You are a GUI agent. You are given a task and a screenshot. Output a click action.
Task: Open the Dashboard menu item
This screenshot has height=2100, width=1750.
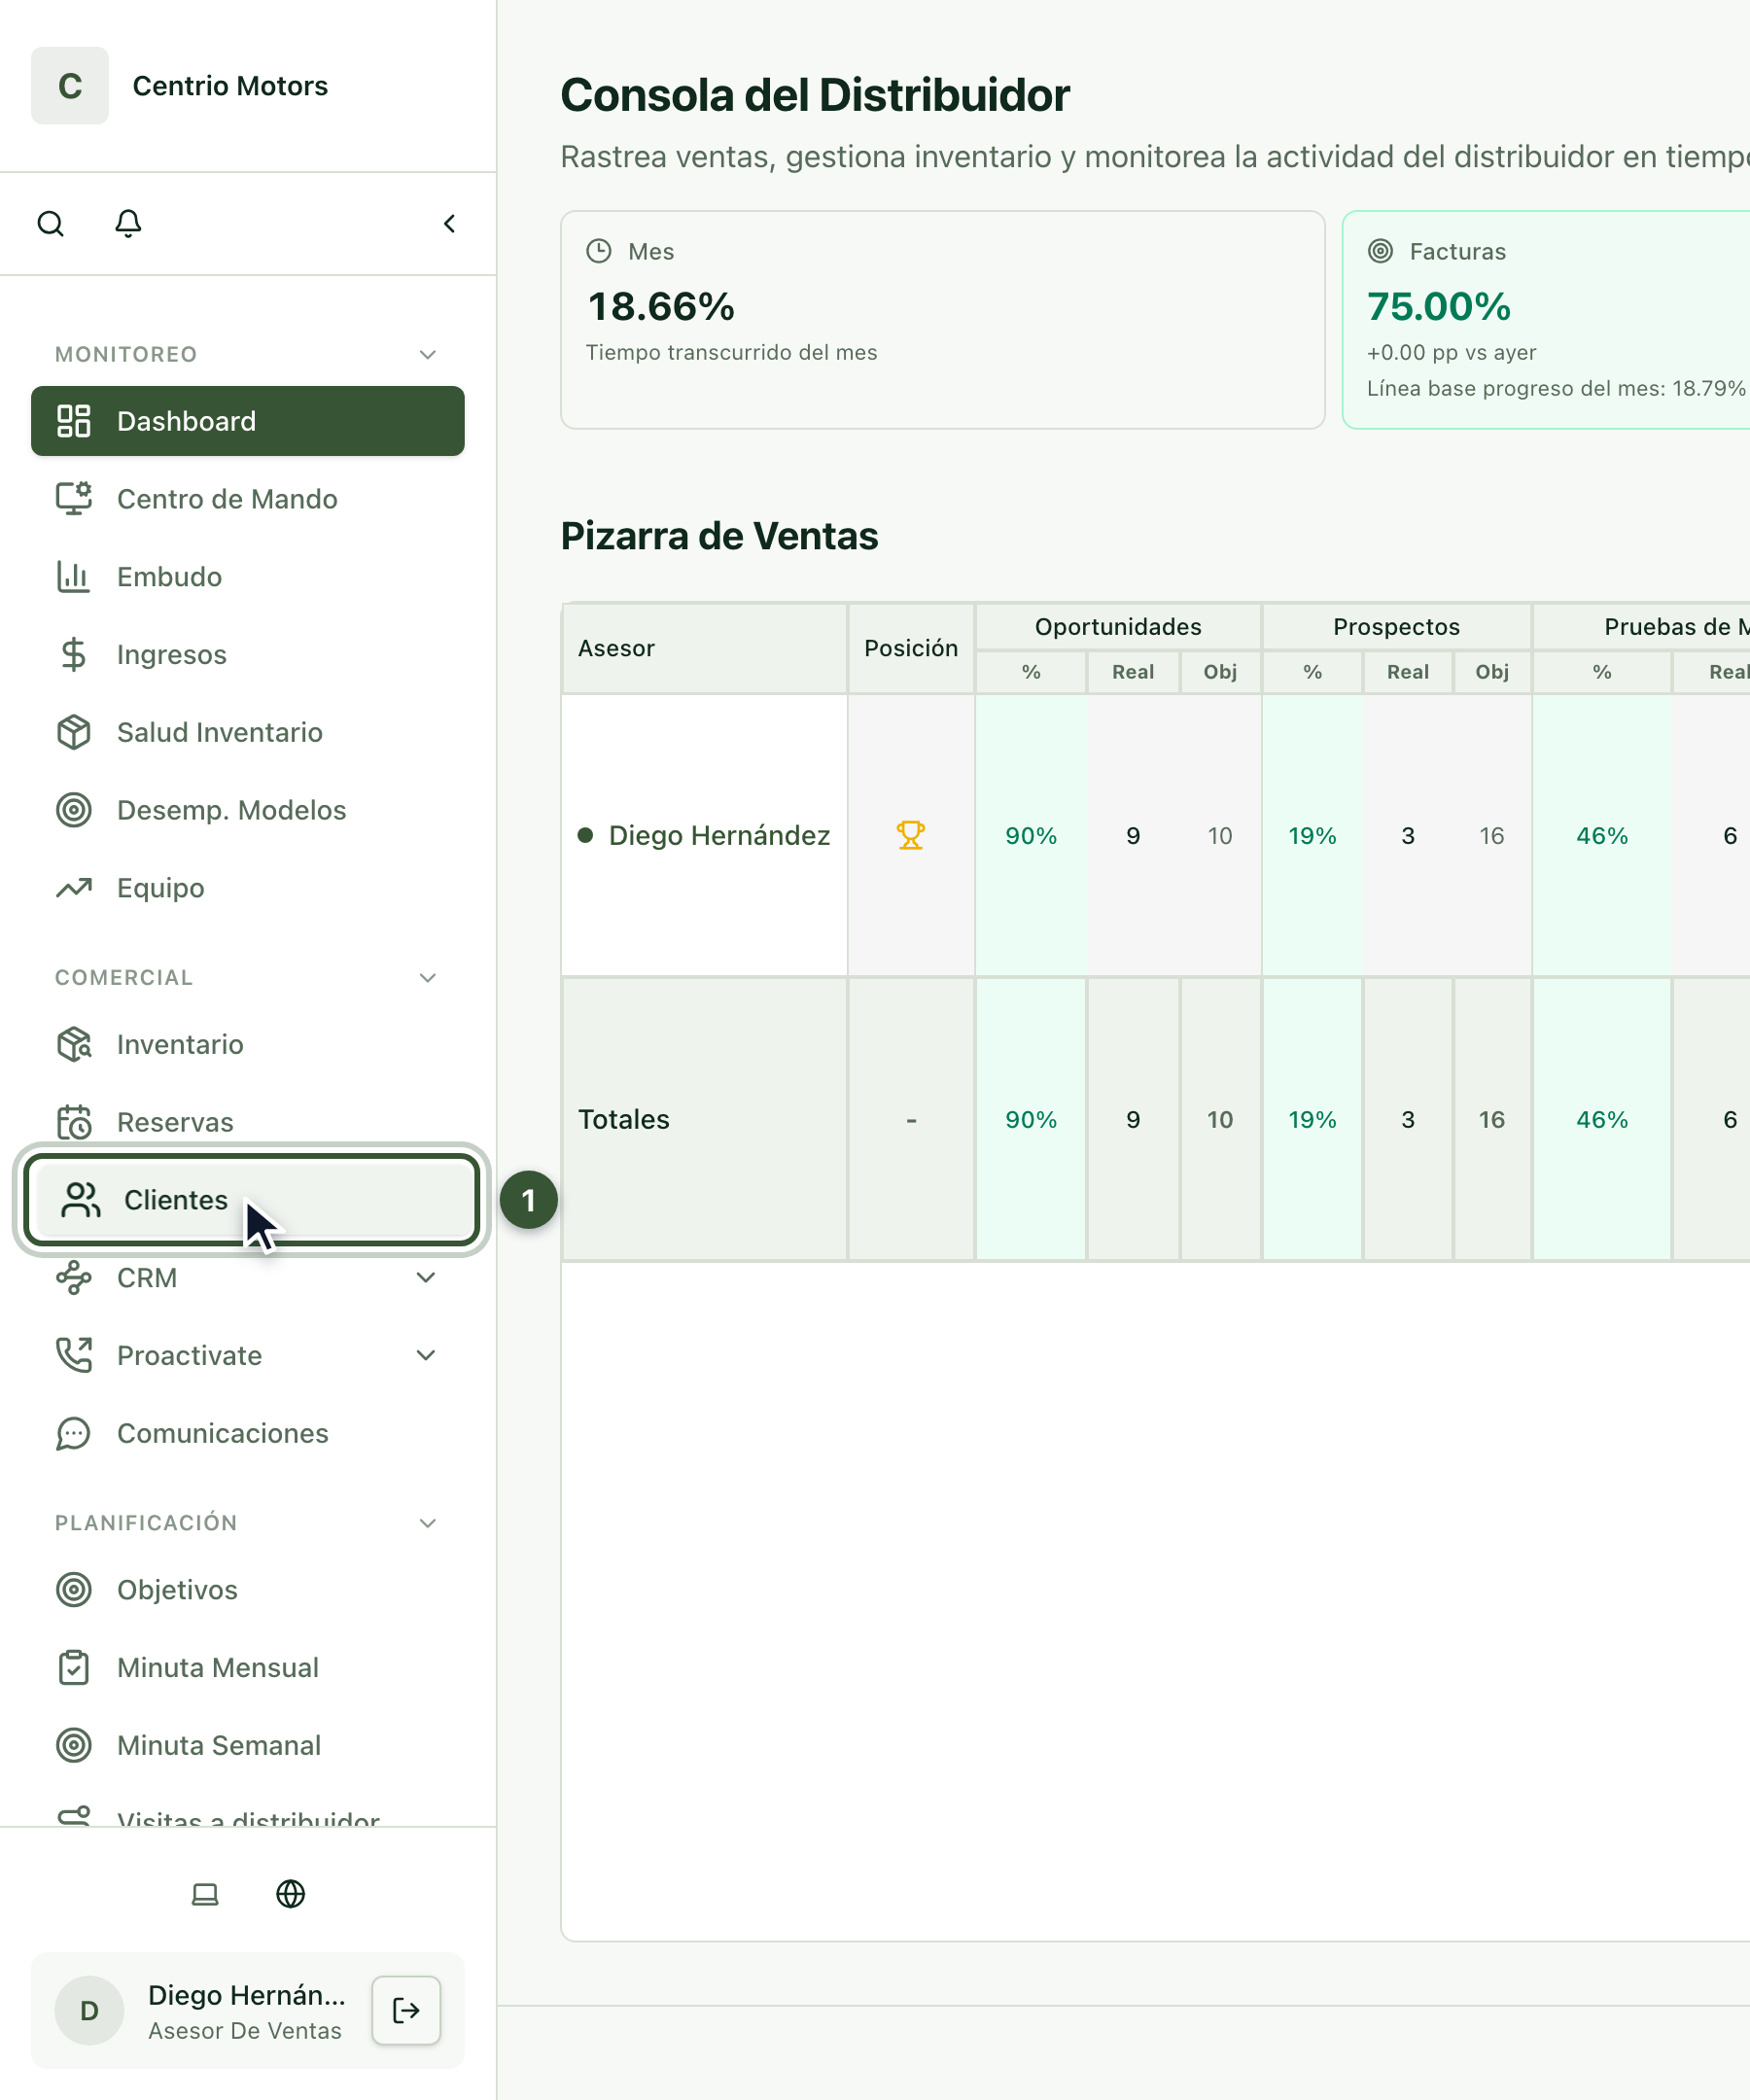248,421
